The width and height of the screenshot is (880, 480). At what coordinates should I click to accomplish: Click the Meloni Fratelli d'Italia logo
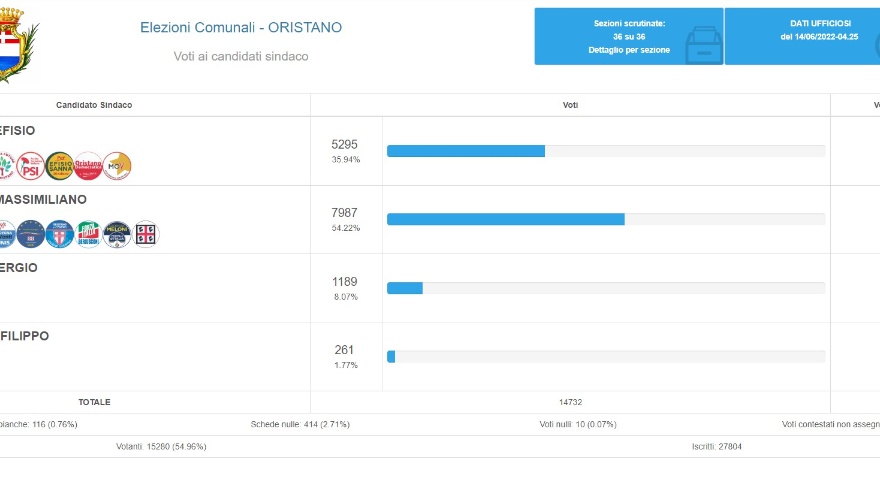(117, 234)
